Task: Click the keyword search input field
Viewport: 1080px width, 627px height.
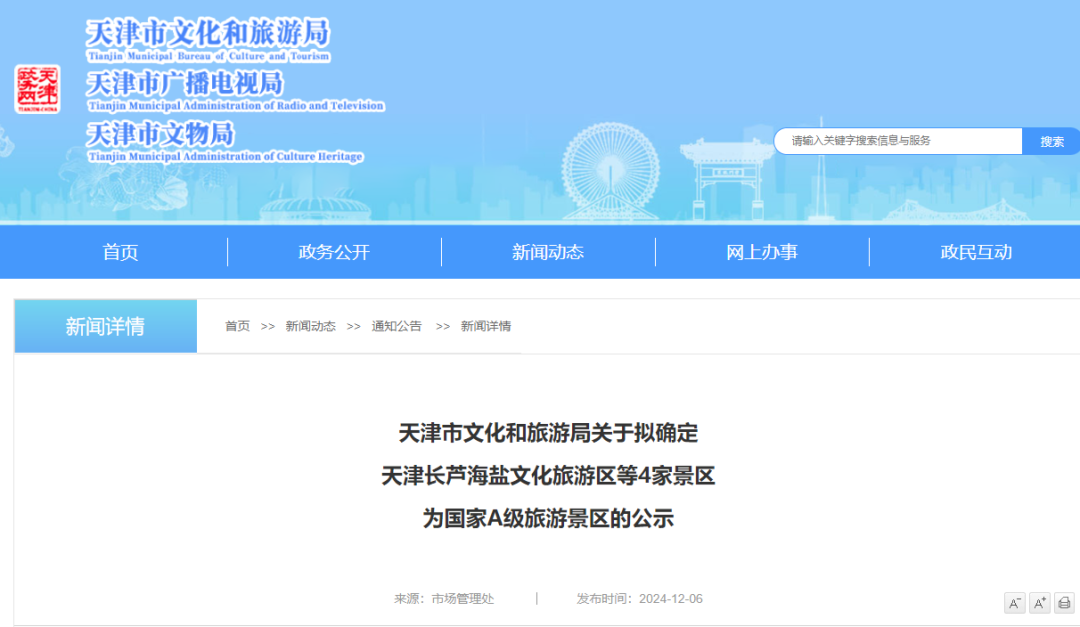Action: coord(897,141)
